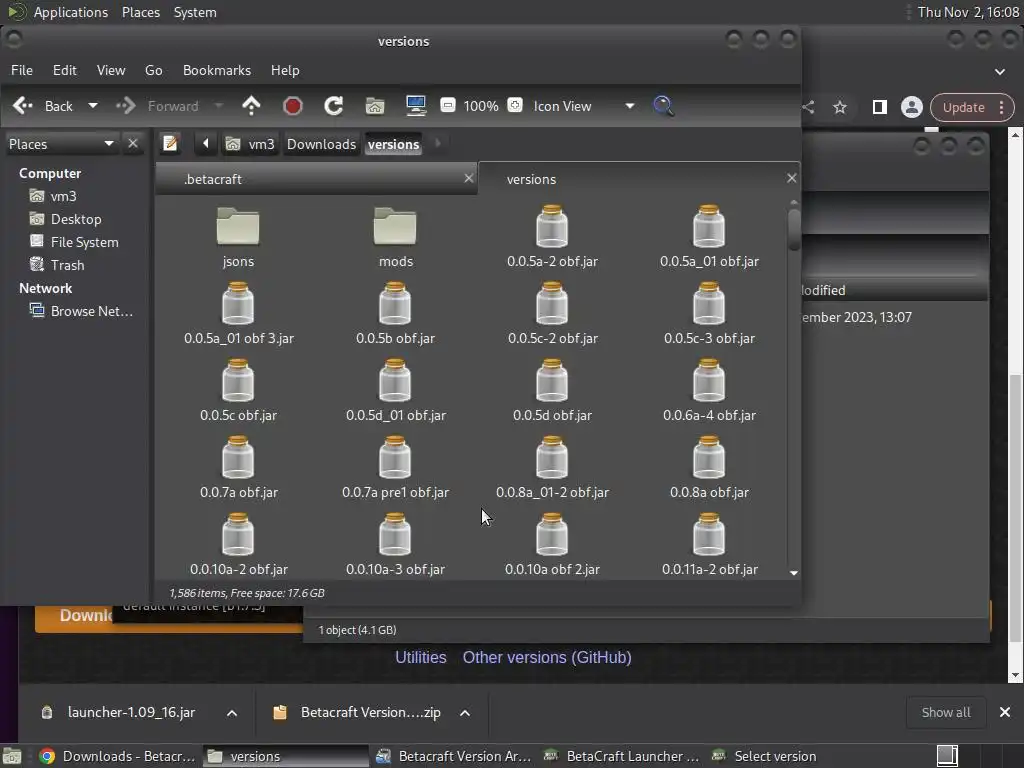Open the file search magnifier icon
This screenshot has width=1024, height=768.
664,106
